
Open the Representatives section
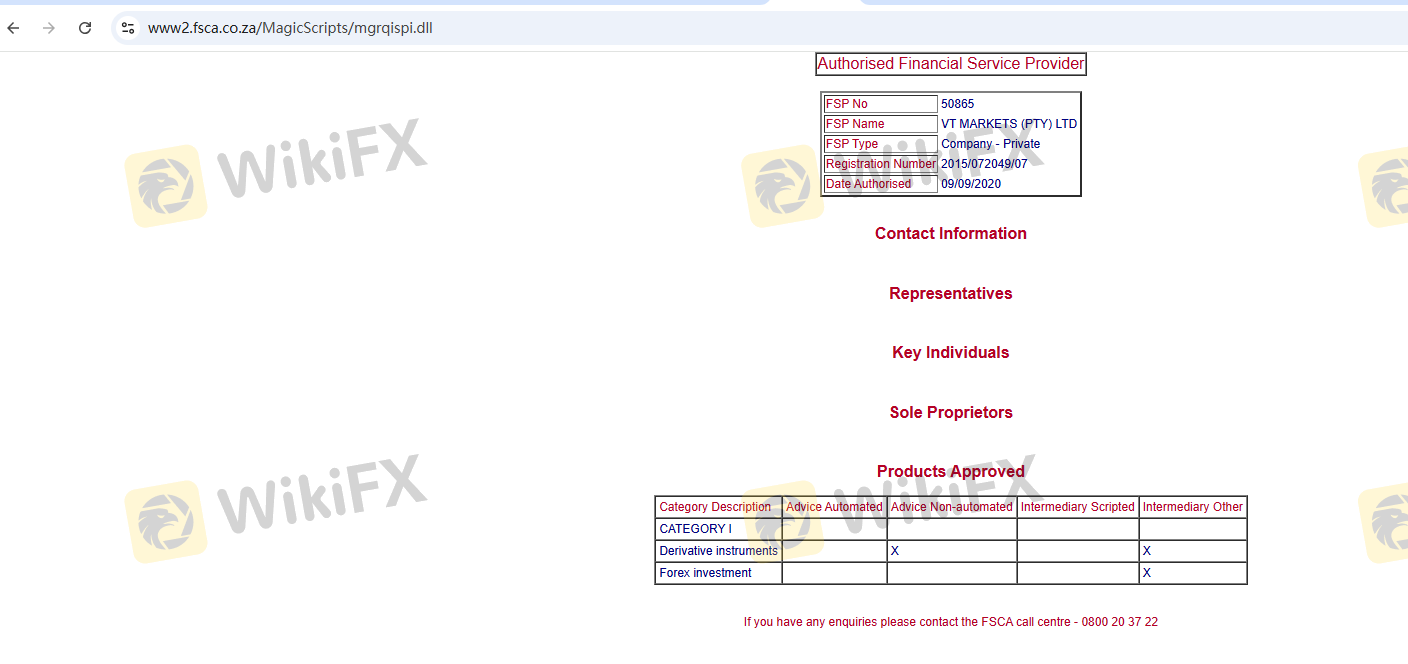[951, 293]
